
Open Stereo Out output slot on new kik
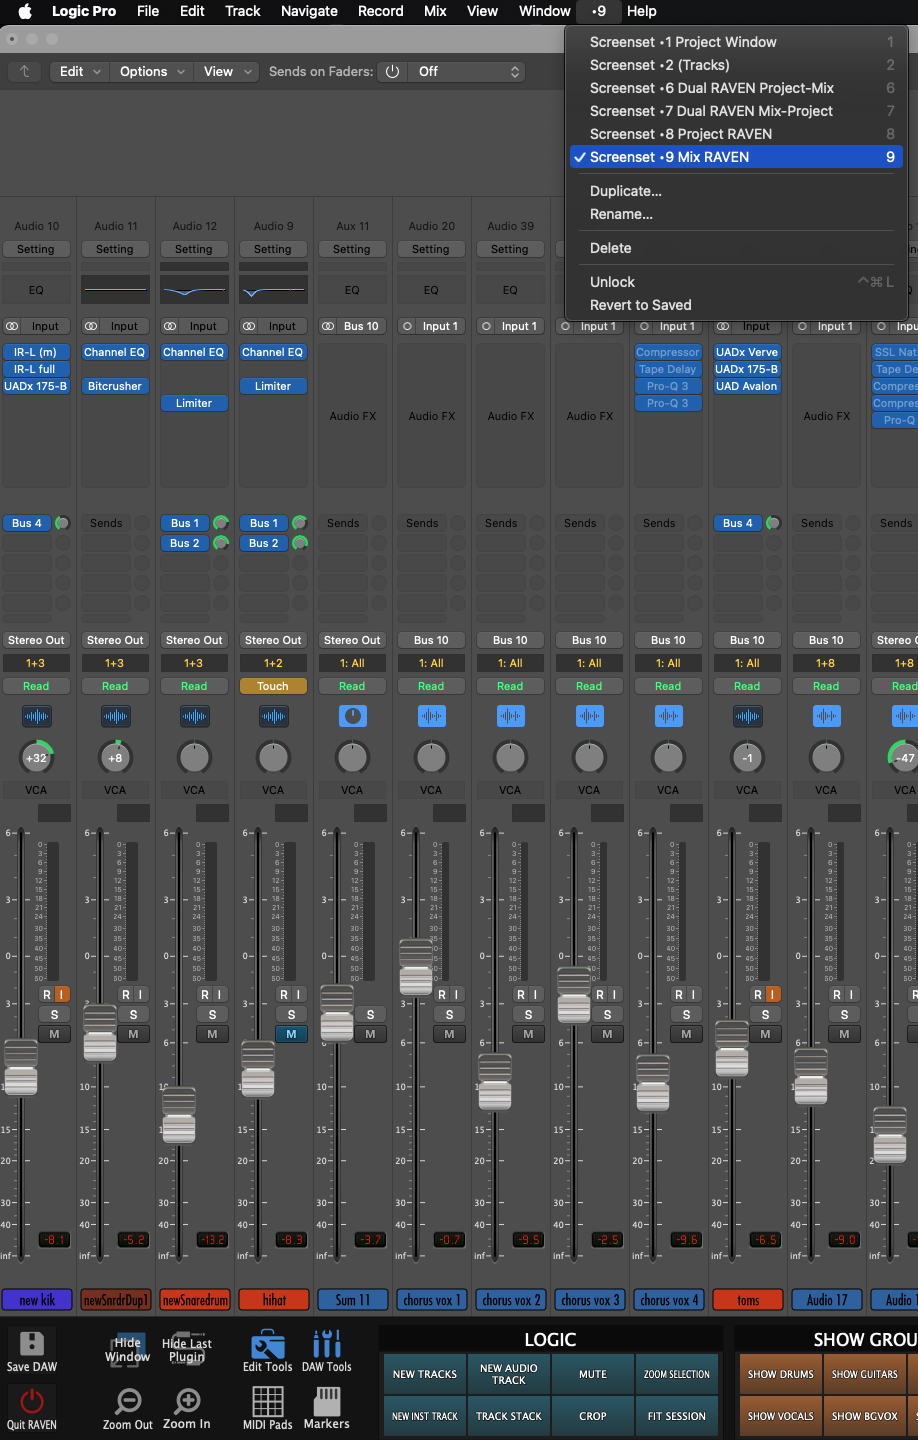click(36, 640)
